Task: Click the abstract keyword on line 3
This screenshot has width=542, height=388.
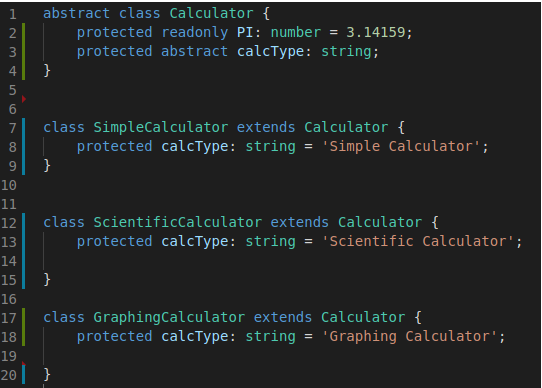Action: click(x=195, y=51)
